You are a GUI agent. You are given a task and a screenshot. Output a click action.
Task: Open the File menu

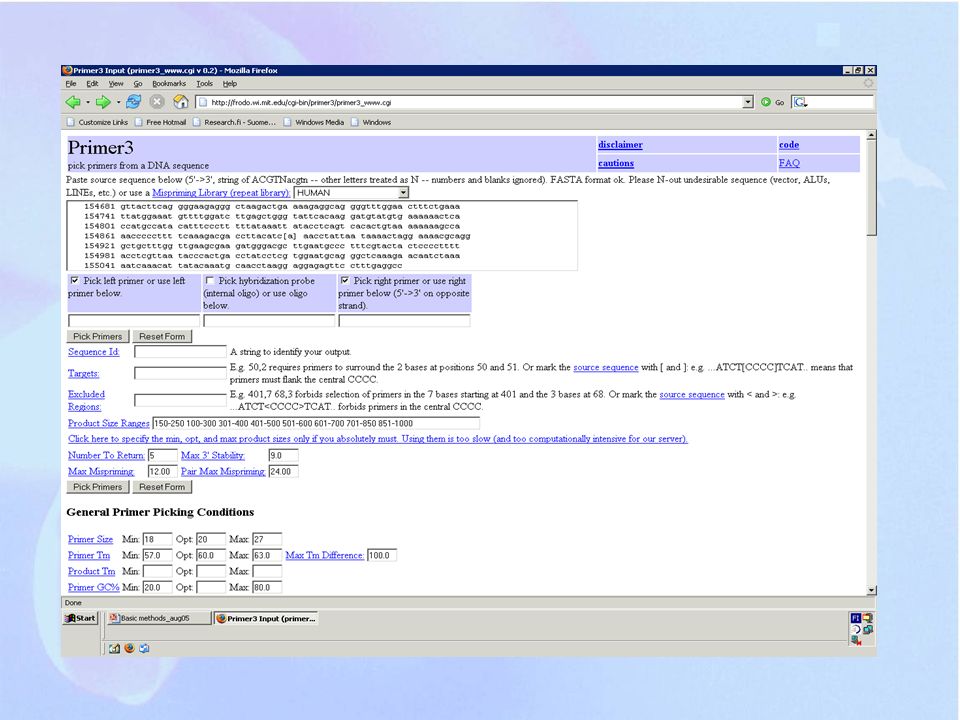[71, 84]
